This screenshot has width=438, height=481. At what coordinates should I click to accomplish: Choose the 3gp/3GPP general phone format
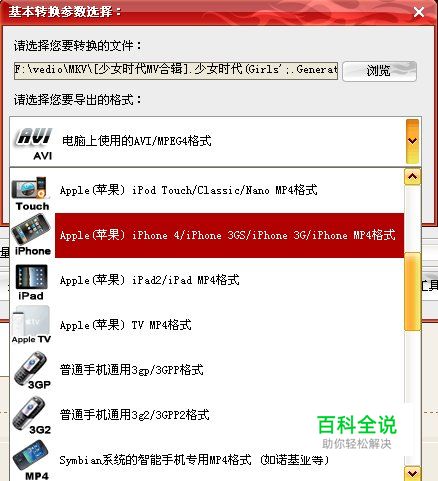[229, 370]
